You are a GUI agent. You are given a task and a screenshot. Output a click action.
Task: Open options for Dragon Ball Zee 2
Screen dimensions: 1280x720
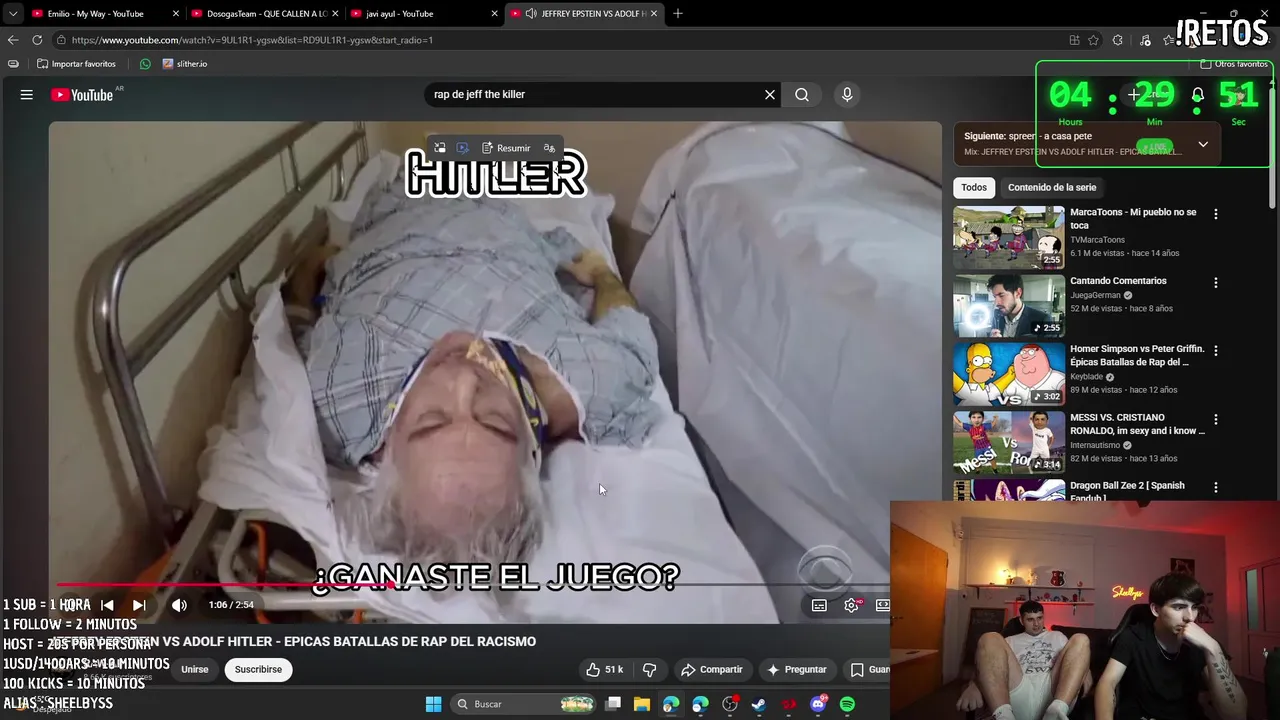1216,487
